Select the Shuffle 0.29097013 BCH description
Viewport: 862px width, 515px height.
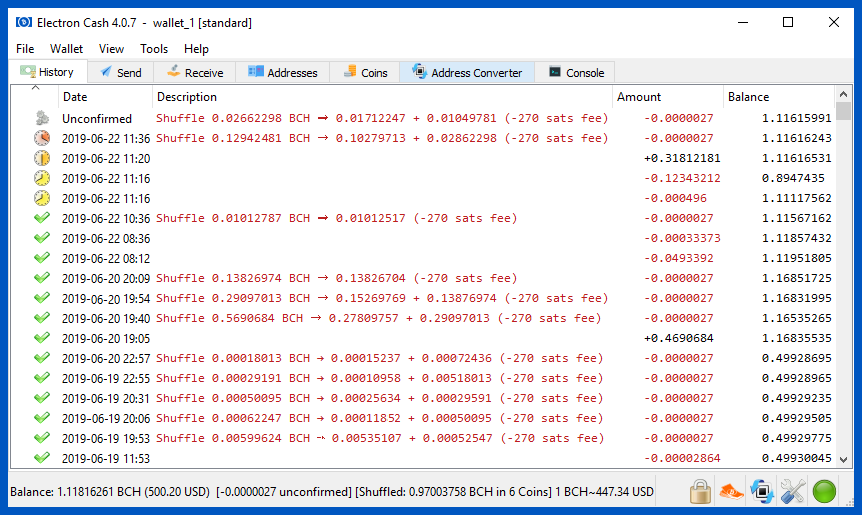point(382,298)
